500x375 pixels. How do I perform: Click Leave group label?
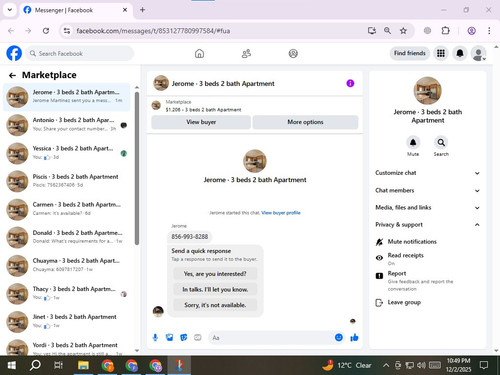tap(404, 303)
